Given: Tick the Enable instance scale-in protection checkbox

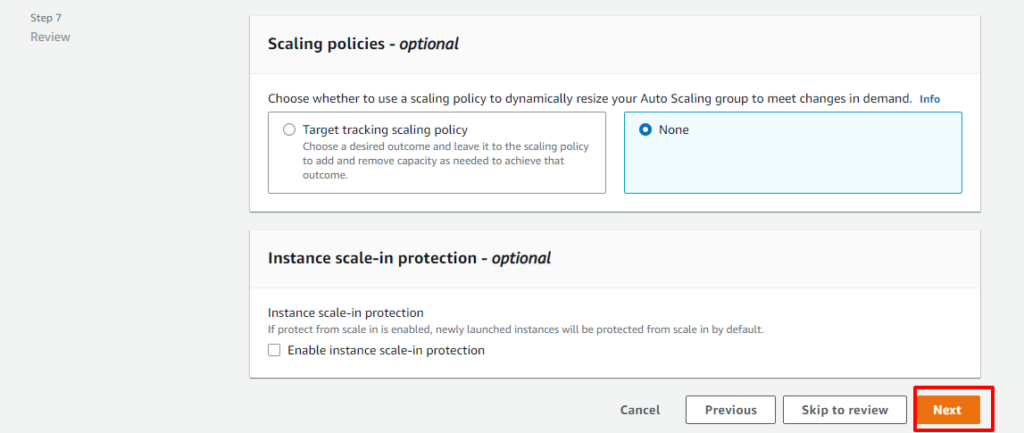Looking at the screenshot, I should 274,351.
